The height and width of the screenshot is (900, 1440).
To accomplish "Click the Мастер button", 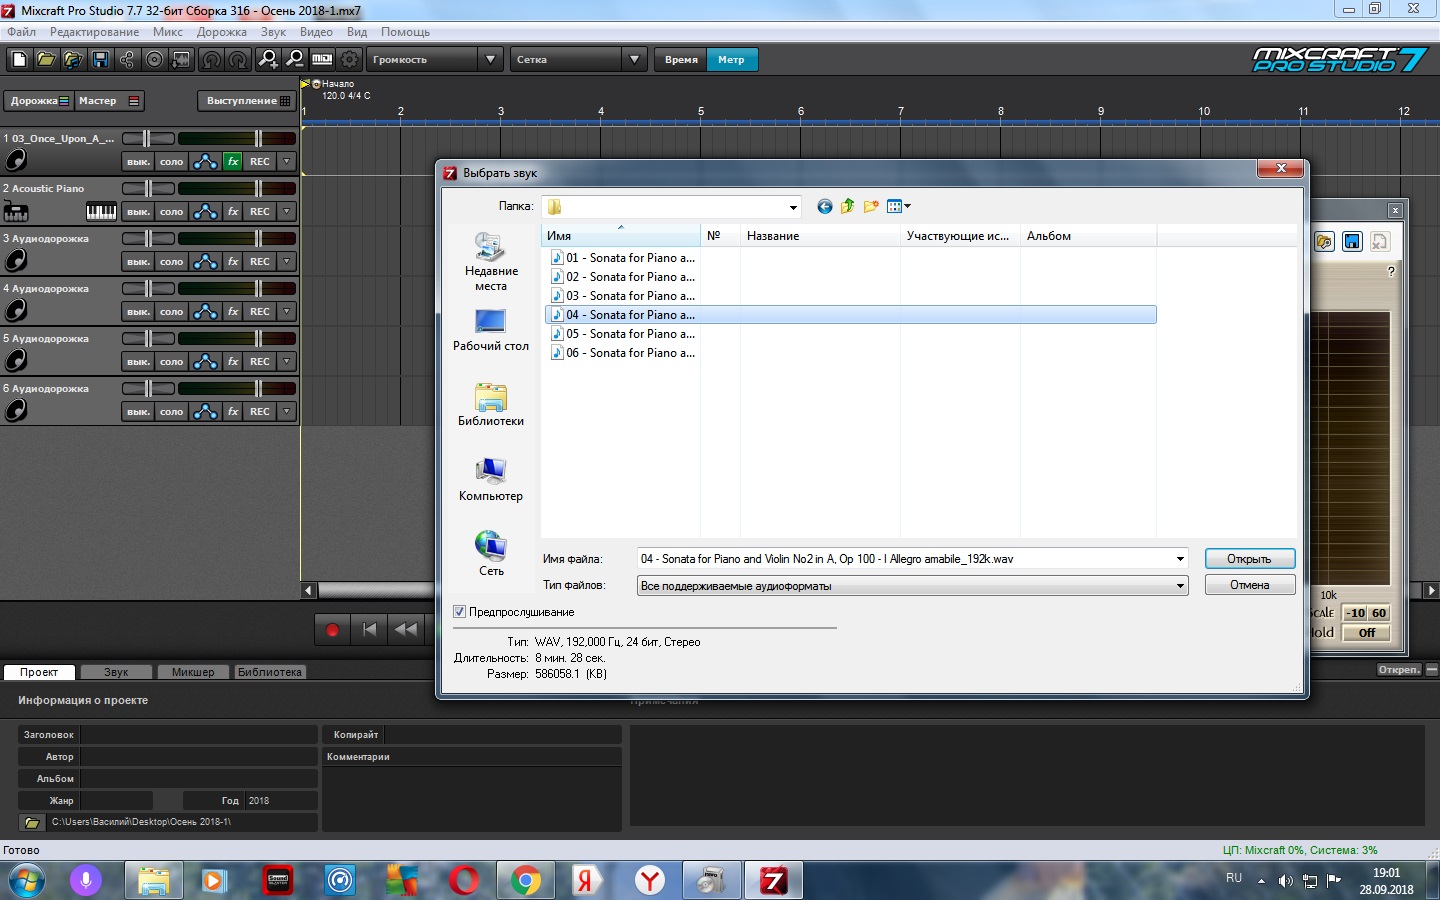I will (x=110, y=101).
